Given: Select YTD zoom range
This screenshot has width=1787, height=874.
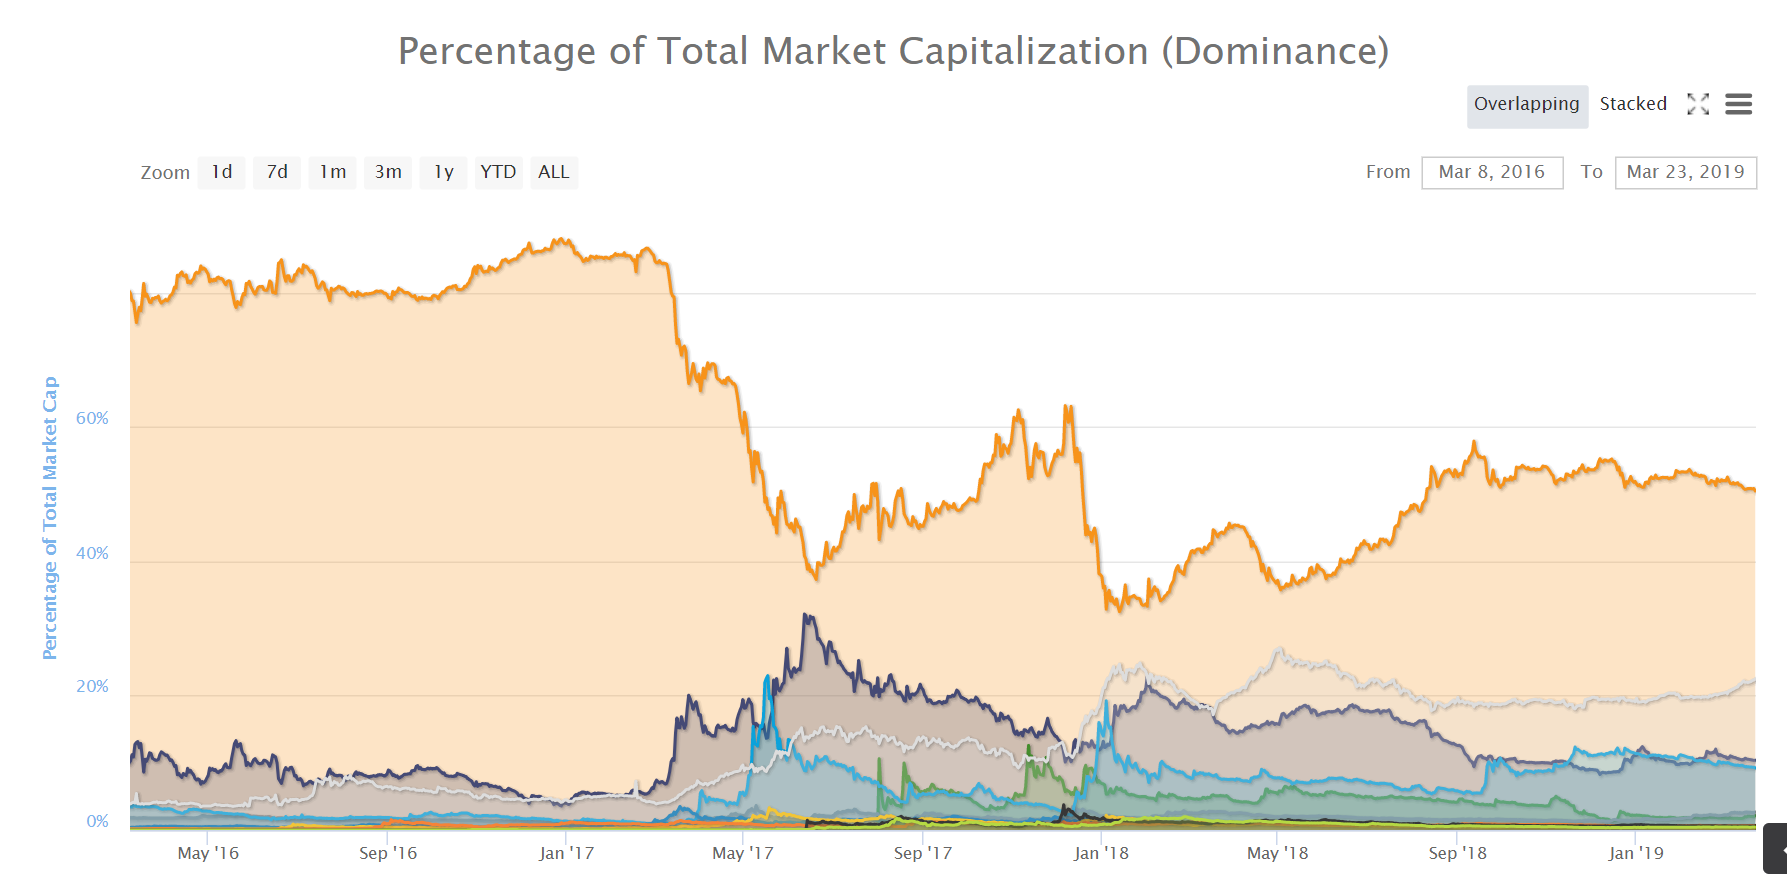Looking at the screenshot, I should (x=498, y=172).
